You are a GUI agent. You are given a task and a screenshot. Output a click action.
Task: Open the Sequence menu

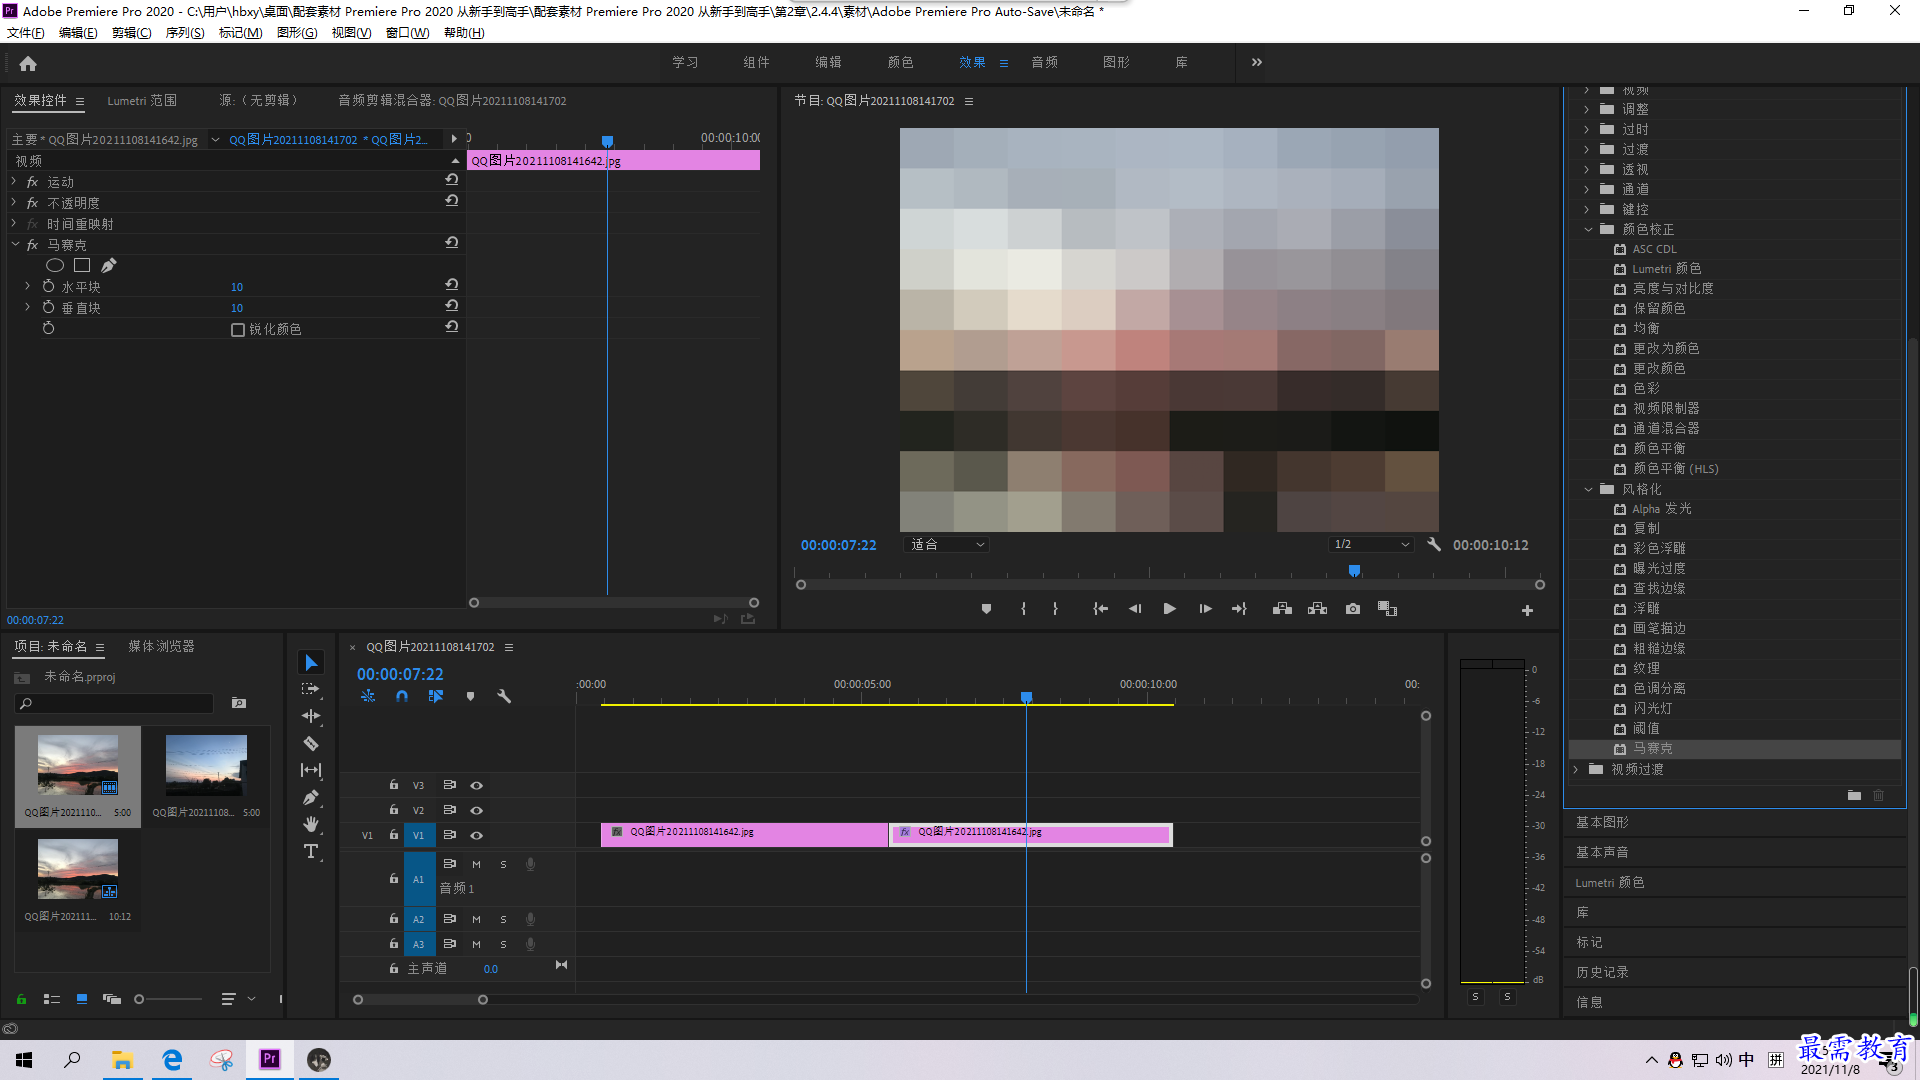185,33
